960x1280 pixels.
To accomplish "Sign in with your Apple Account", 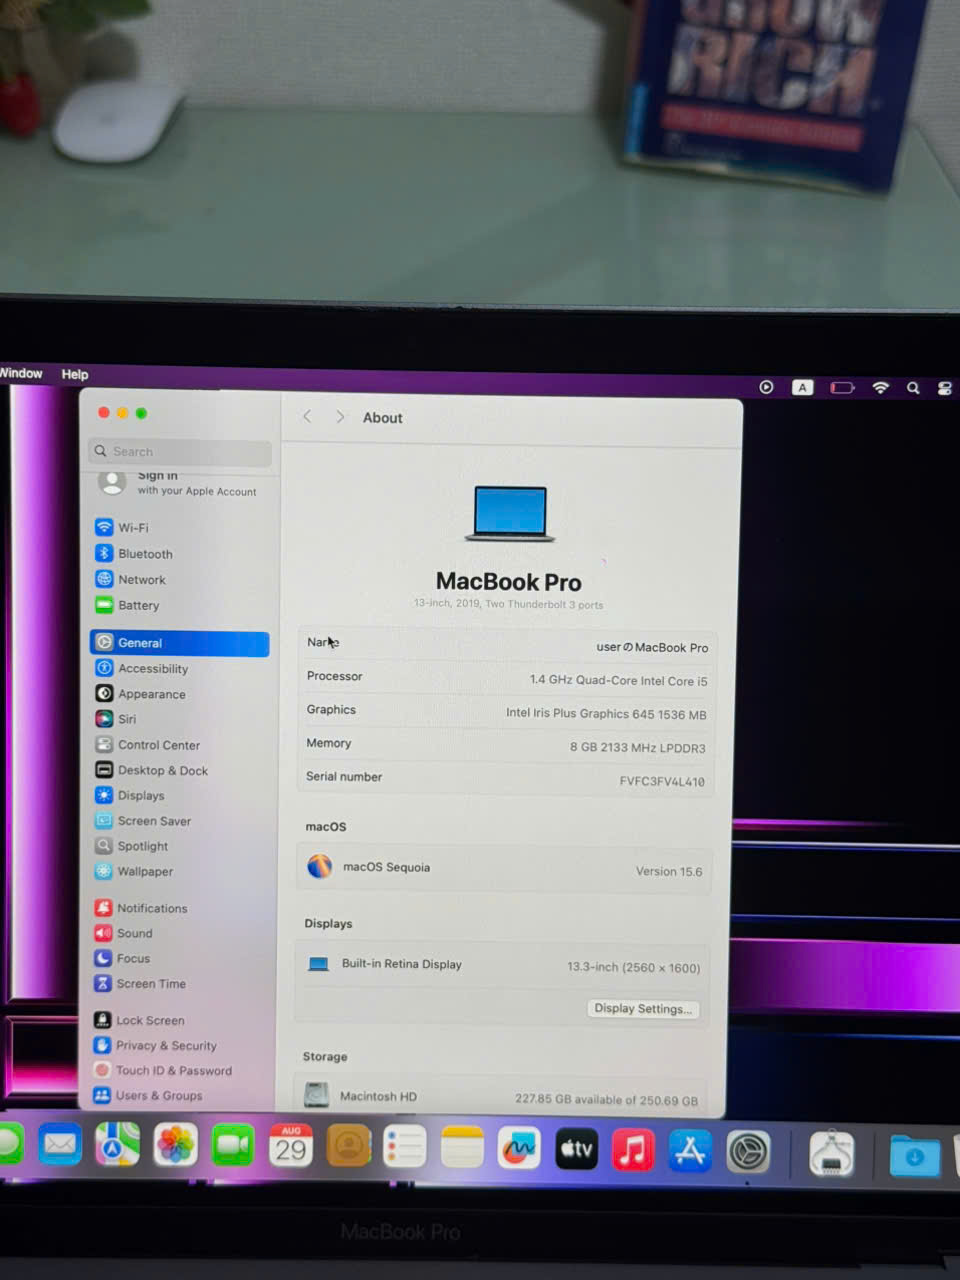I will (180, 483).
